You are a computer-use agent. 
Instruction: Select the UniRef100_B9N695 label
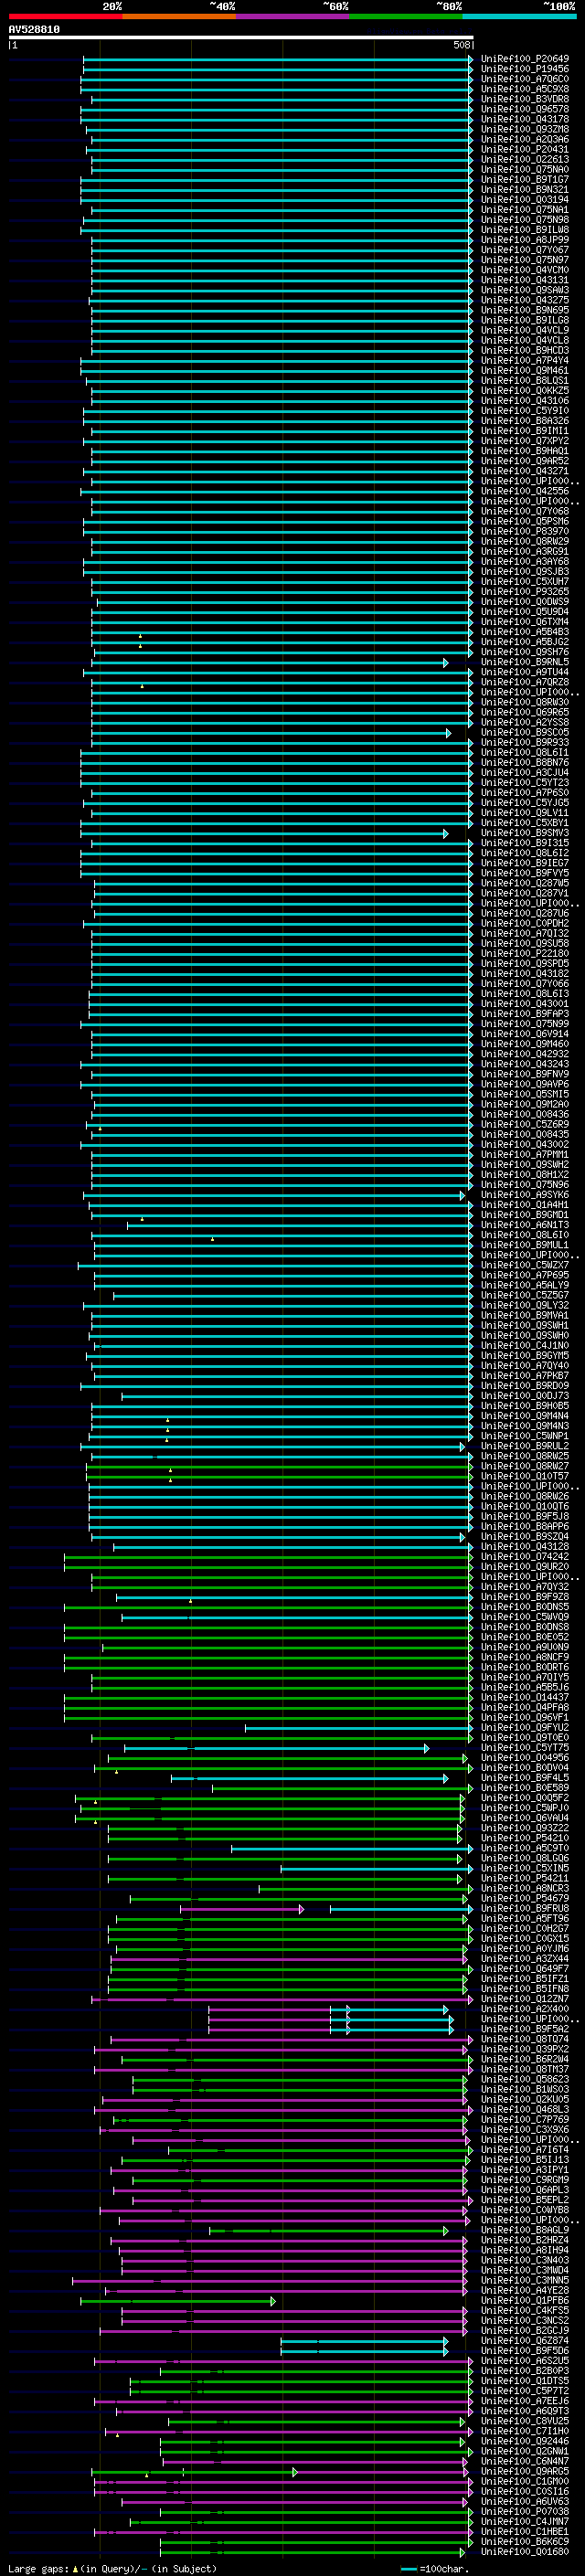[525, 310]
